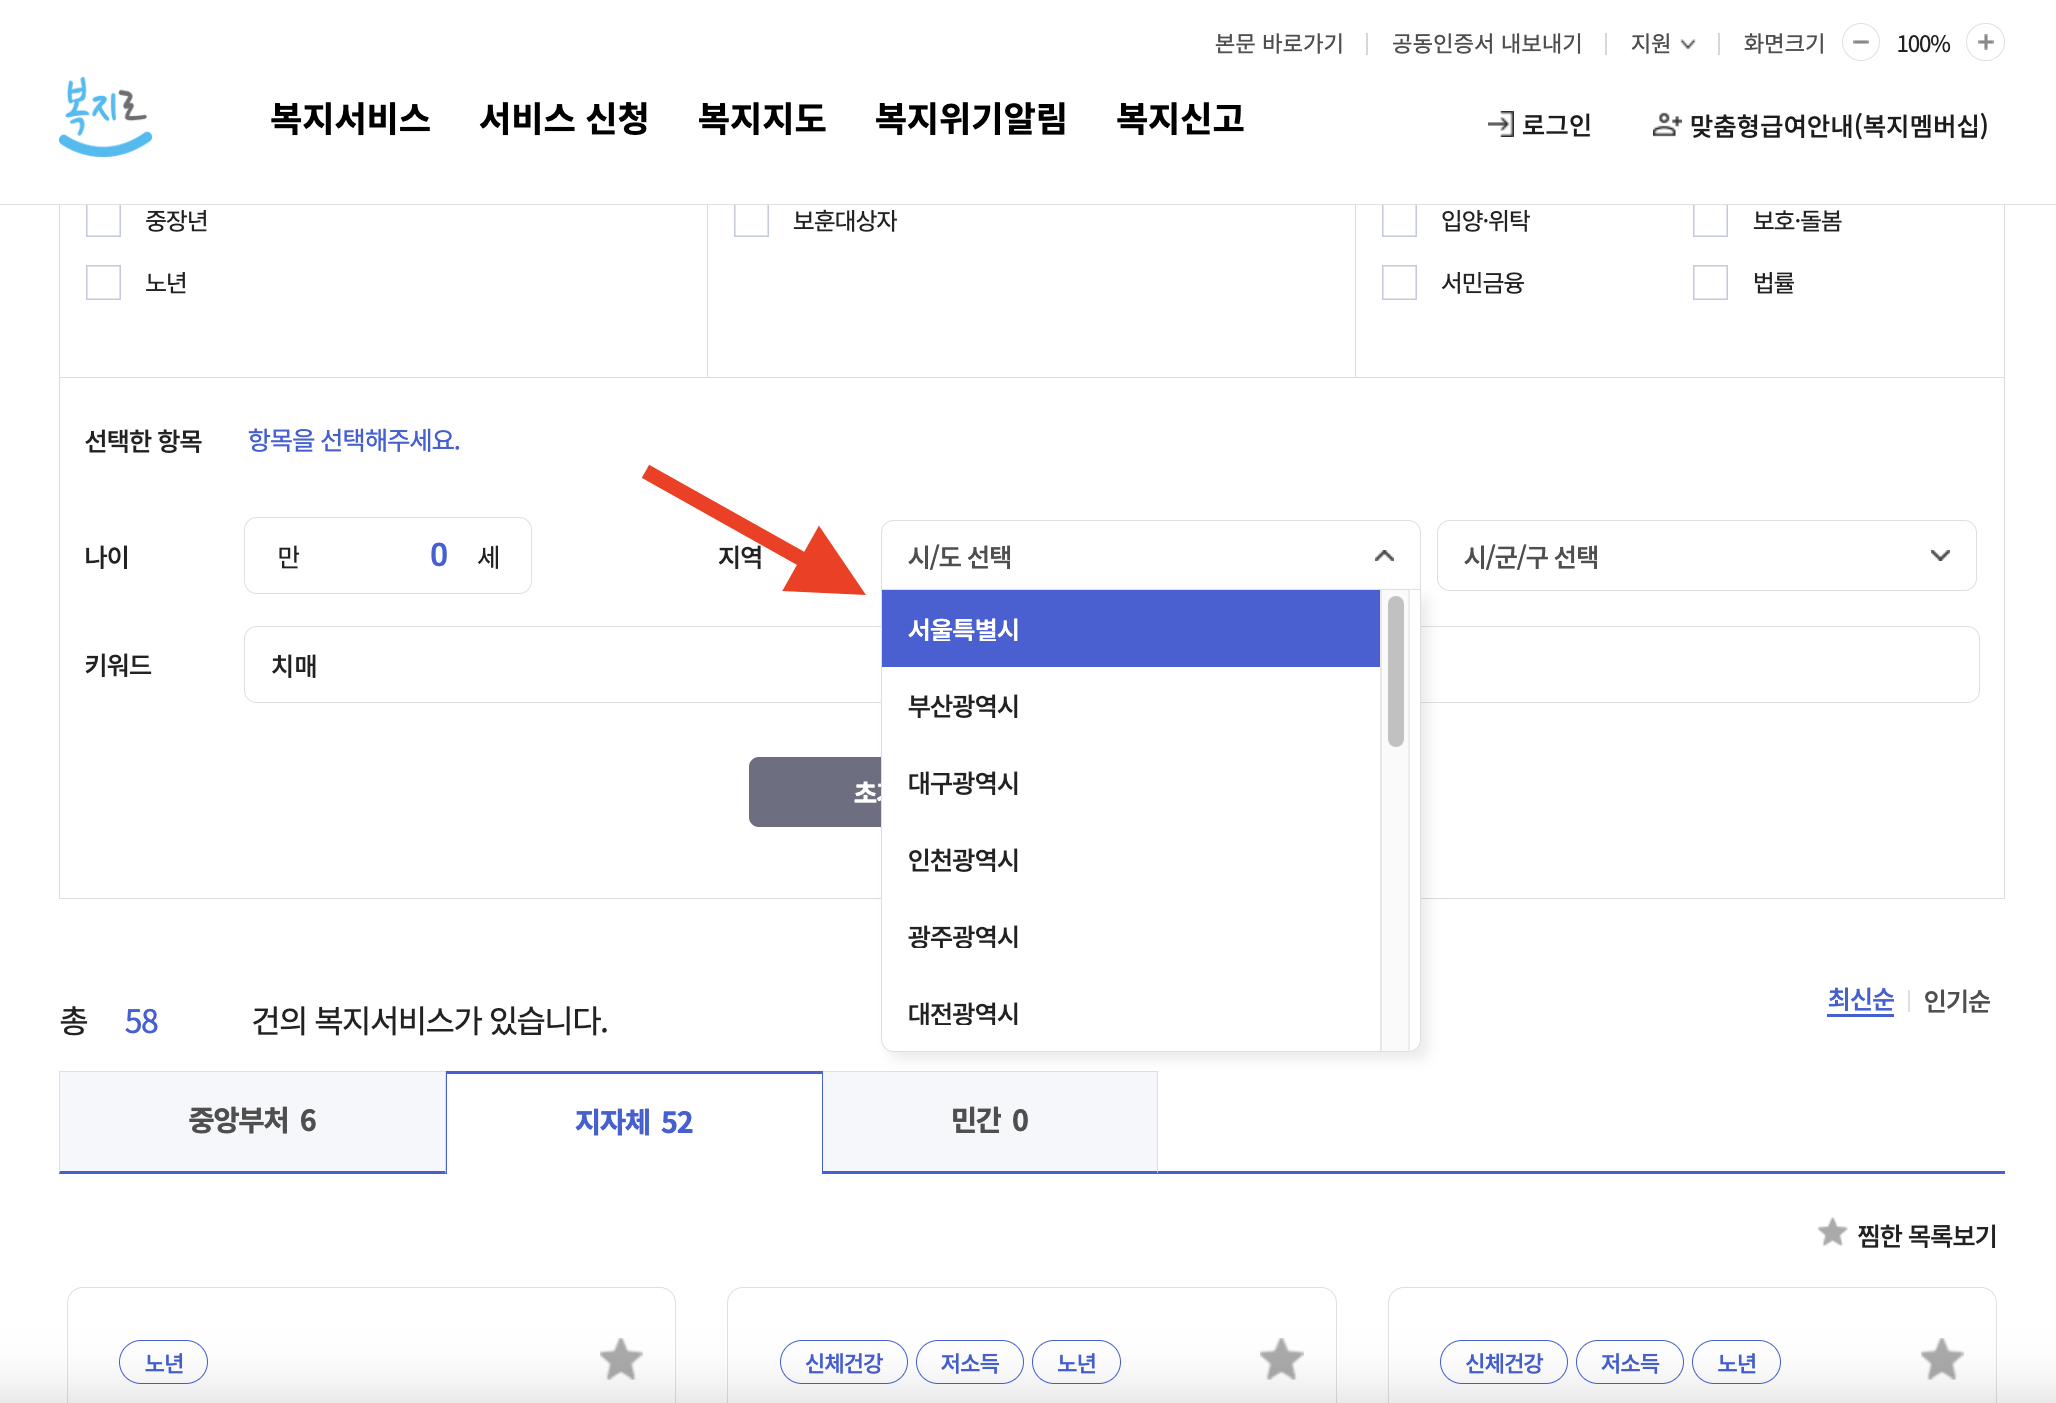Select 부산광역시 from the region list
Viewport: 2056px width, 1403px height.
coord(963,707)
